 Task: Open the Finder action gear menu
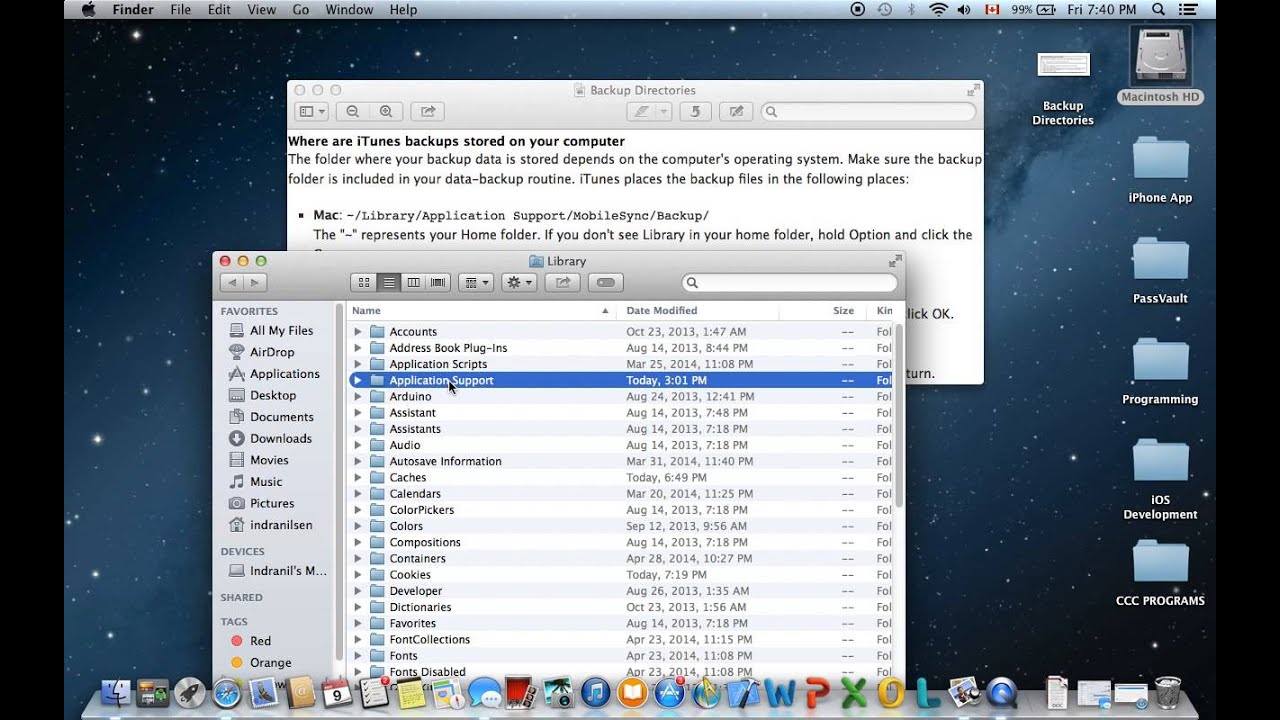(519, 283)
